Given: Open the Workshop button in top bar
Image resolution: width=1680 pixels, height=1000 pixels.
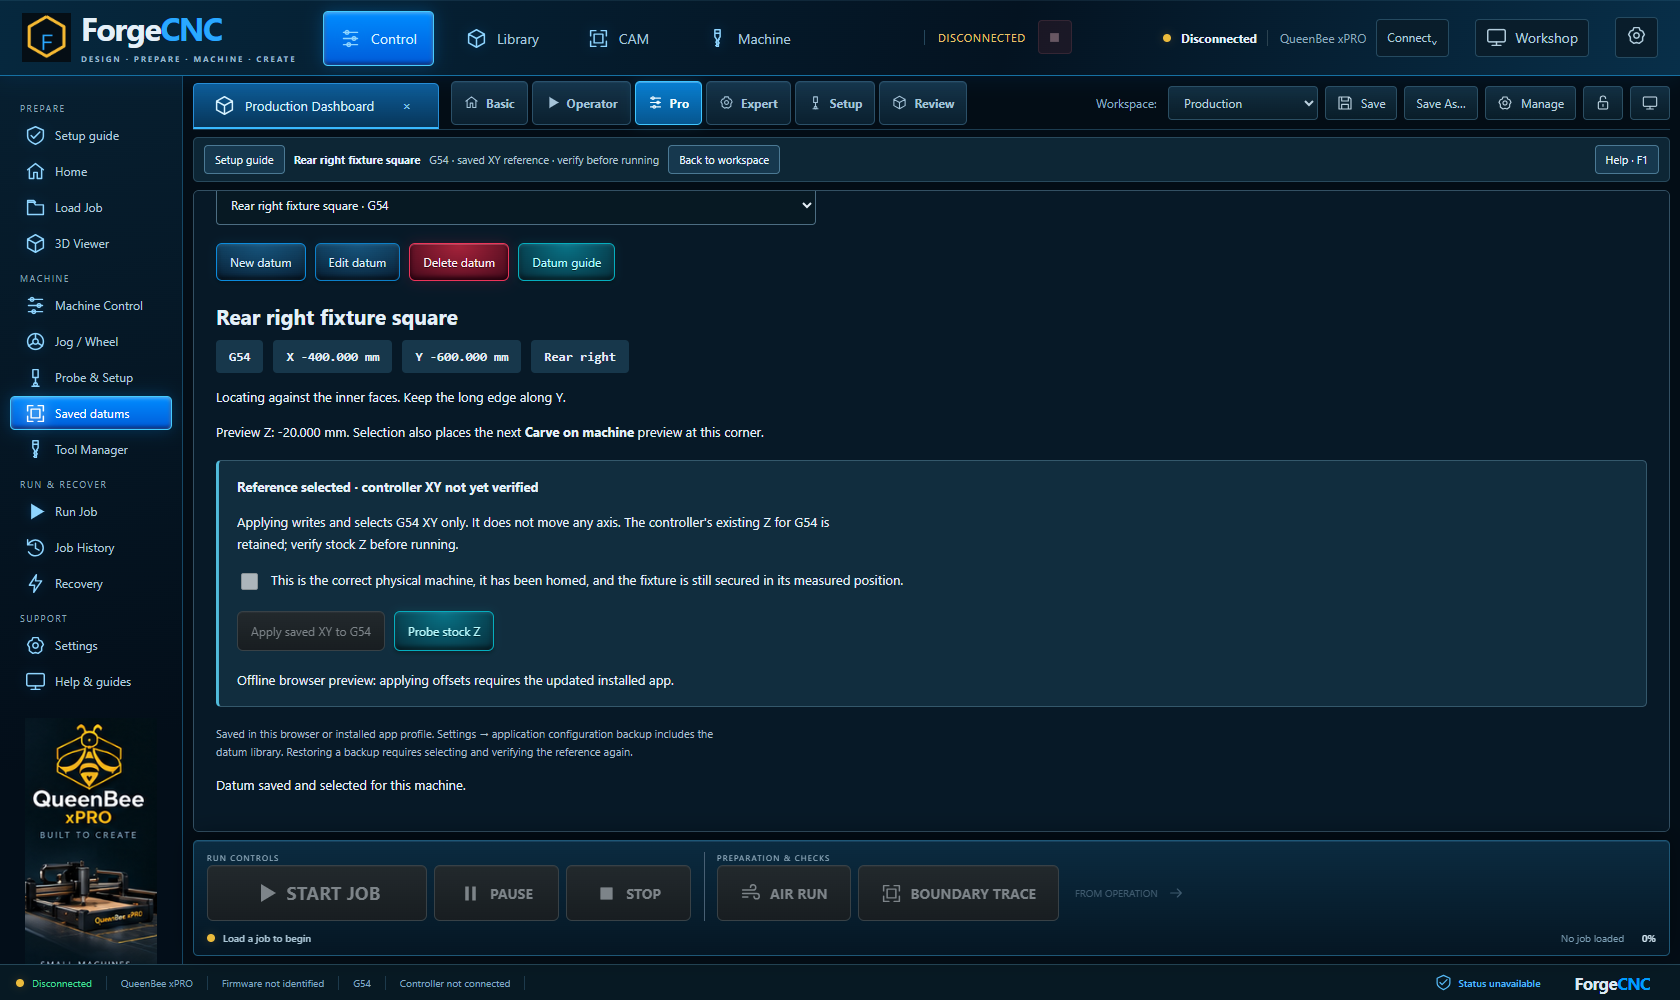Looking at the screenshot, I should point(1532,38).
